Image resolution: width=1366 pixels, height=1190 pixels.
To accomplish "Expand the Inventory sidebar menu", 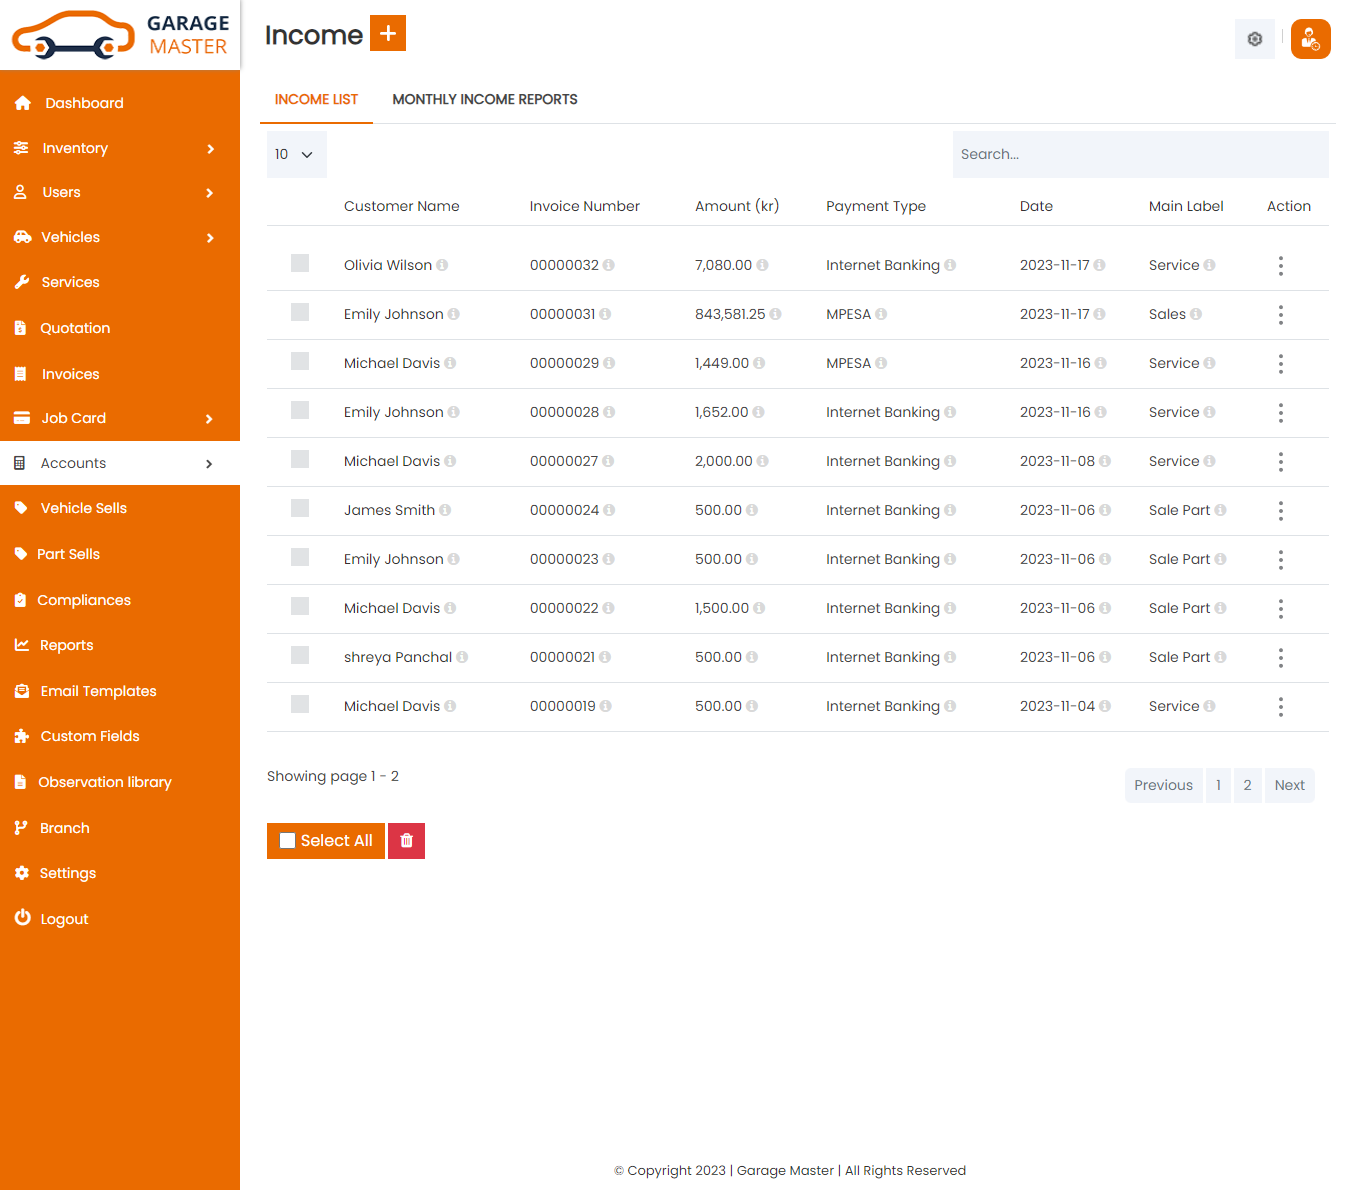I will 120,148.
